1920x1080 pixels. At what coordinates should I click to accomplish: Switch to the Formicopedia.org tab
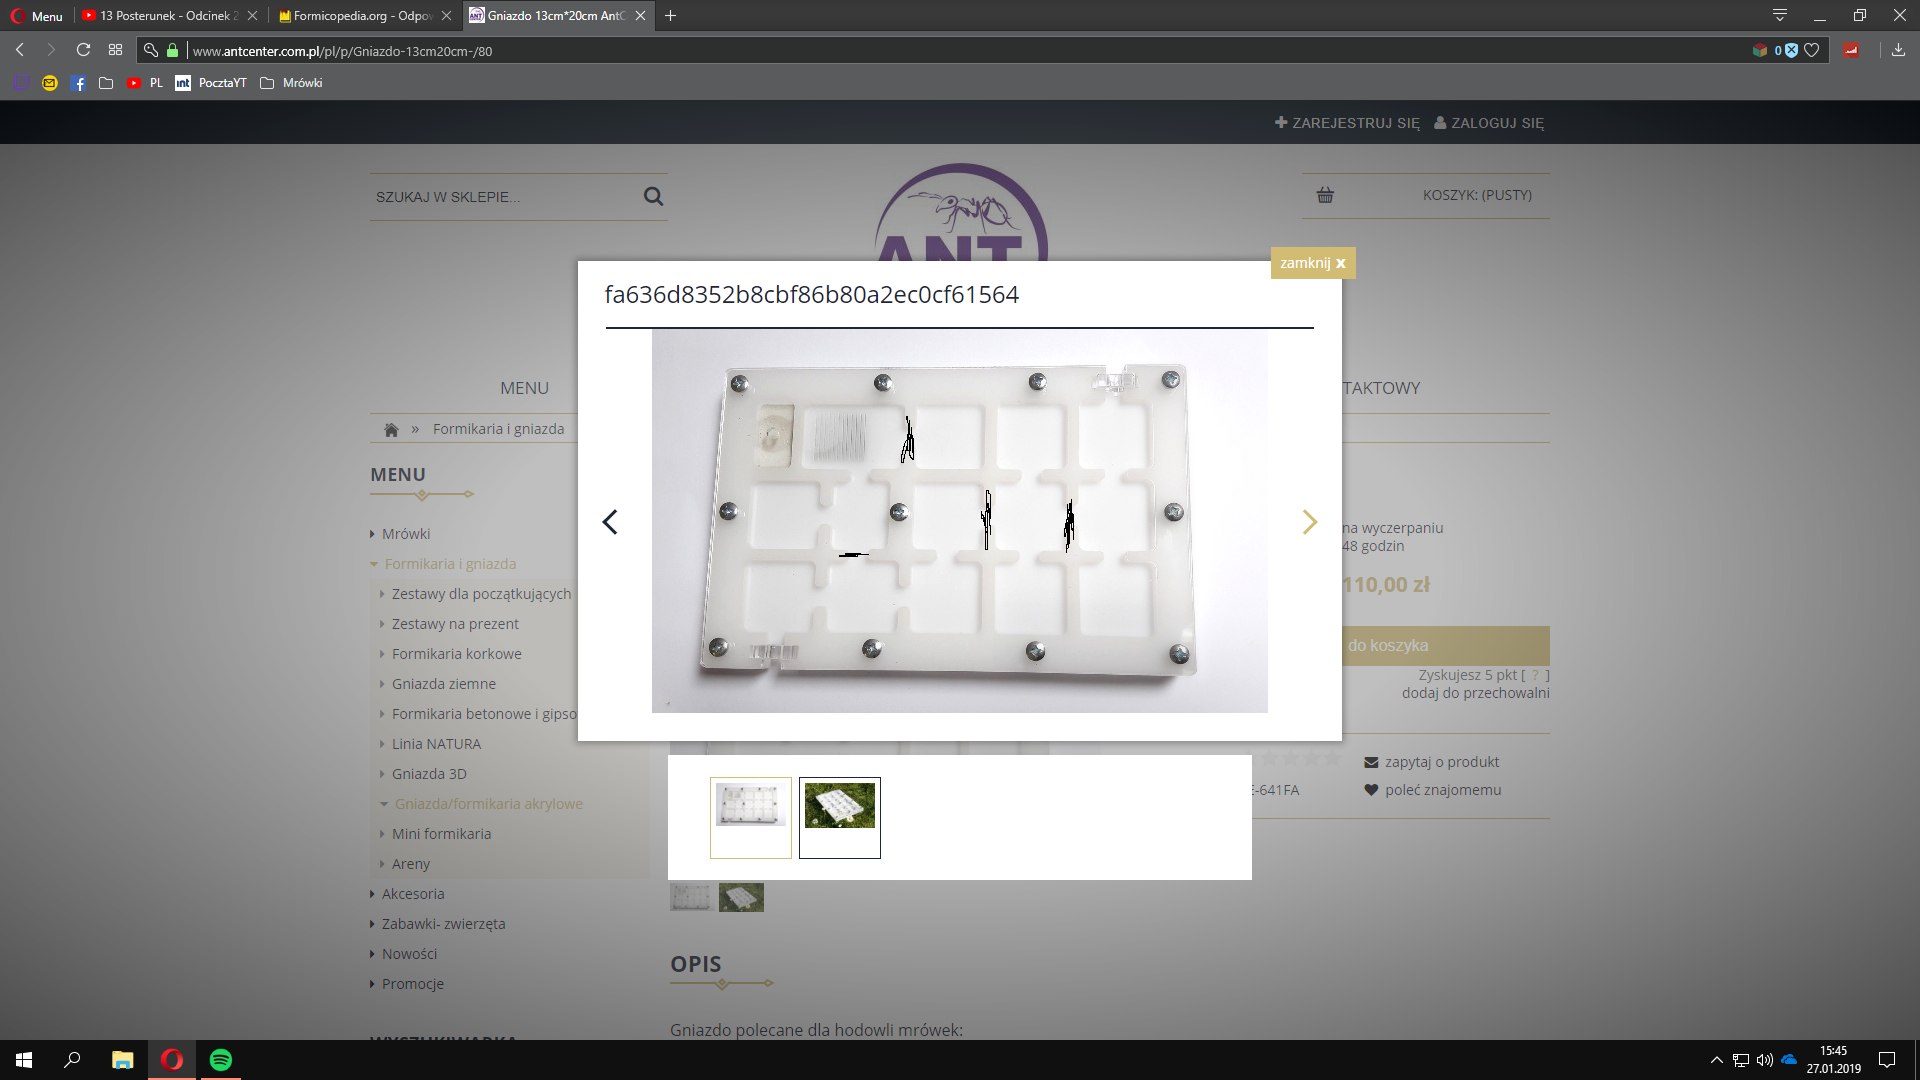(x=362, y=16)
